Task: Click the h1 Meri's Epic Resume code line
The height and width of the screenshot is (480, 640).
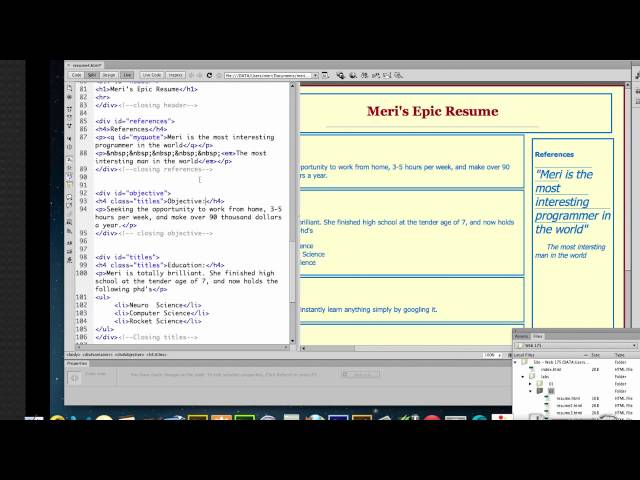Action: click(147, 89)
